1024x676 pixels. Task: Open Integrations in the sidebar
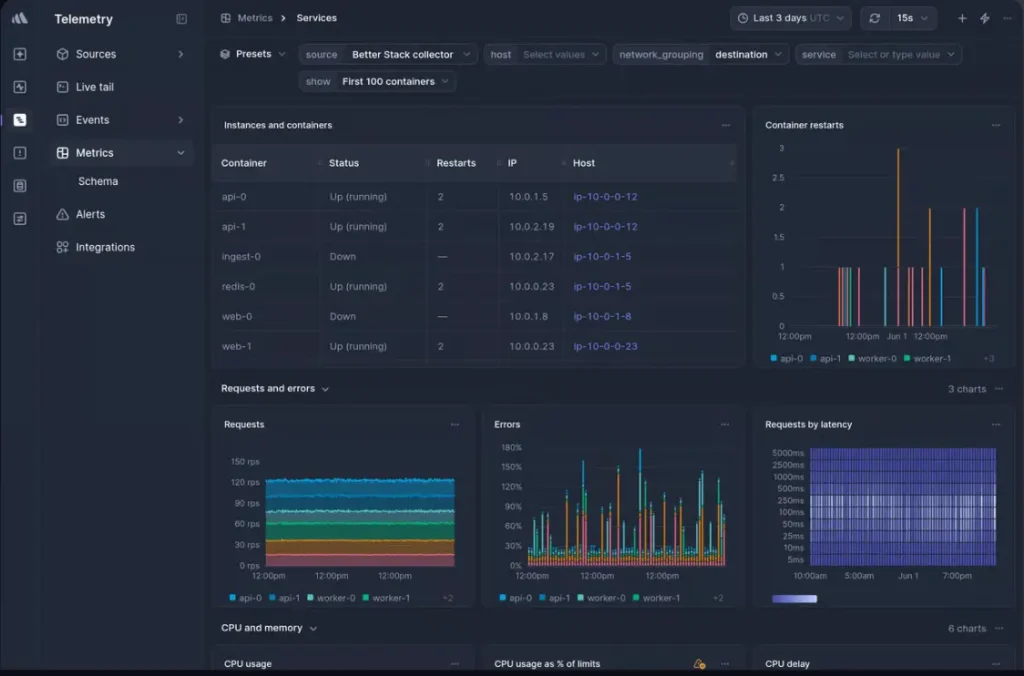(x=121, y=247)
